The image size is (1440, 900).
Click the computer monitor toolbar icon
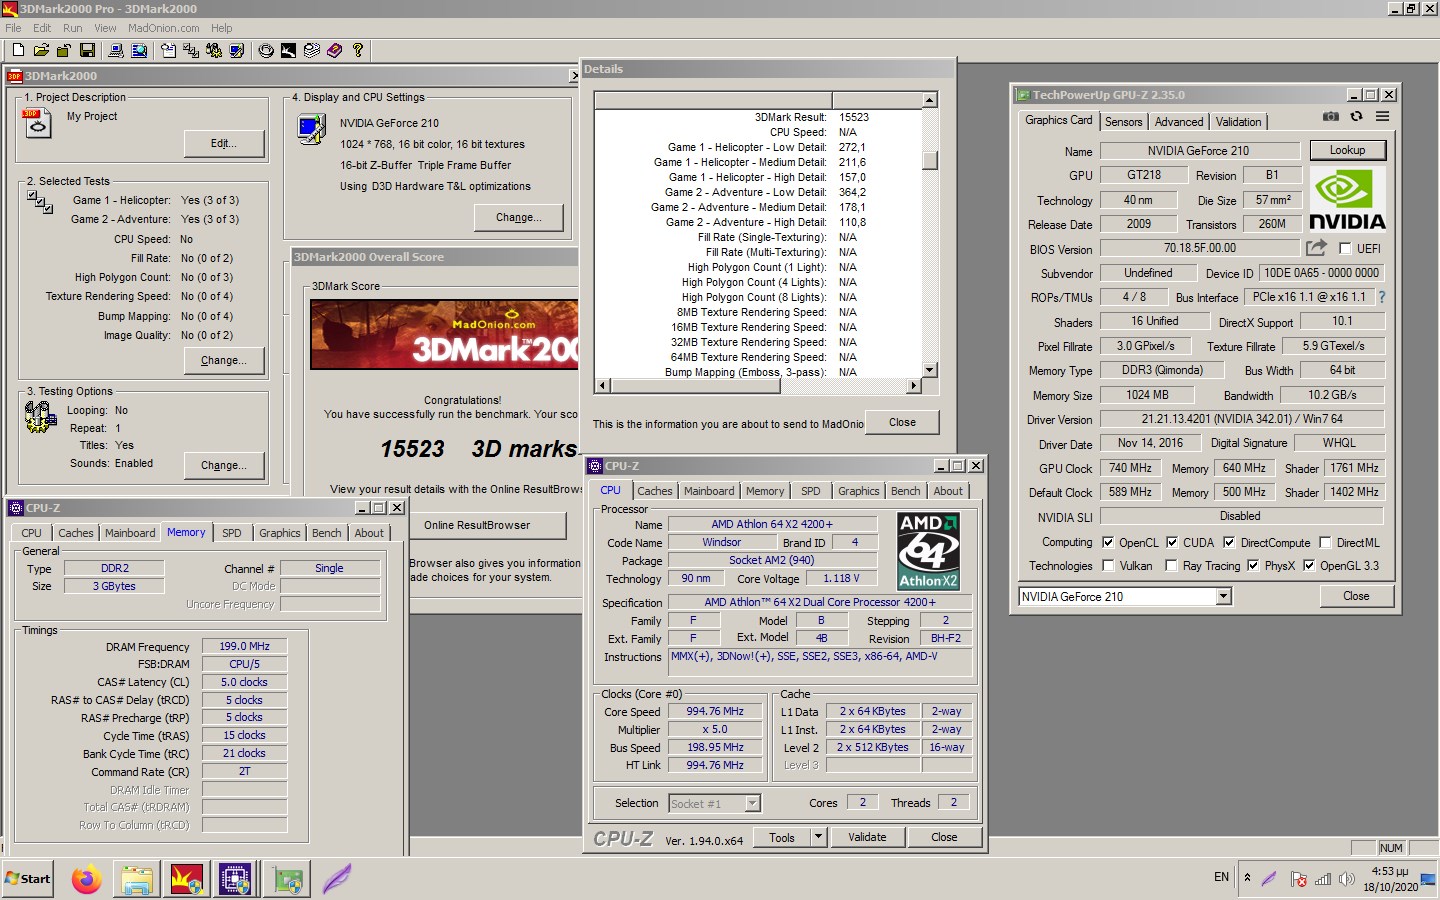pos(116,50)
